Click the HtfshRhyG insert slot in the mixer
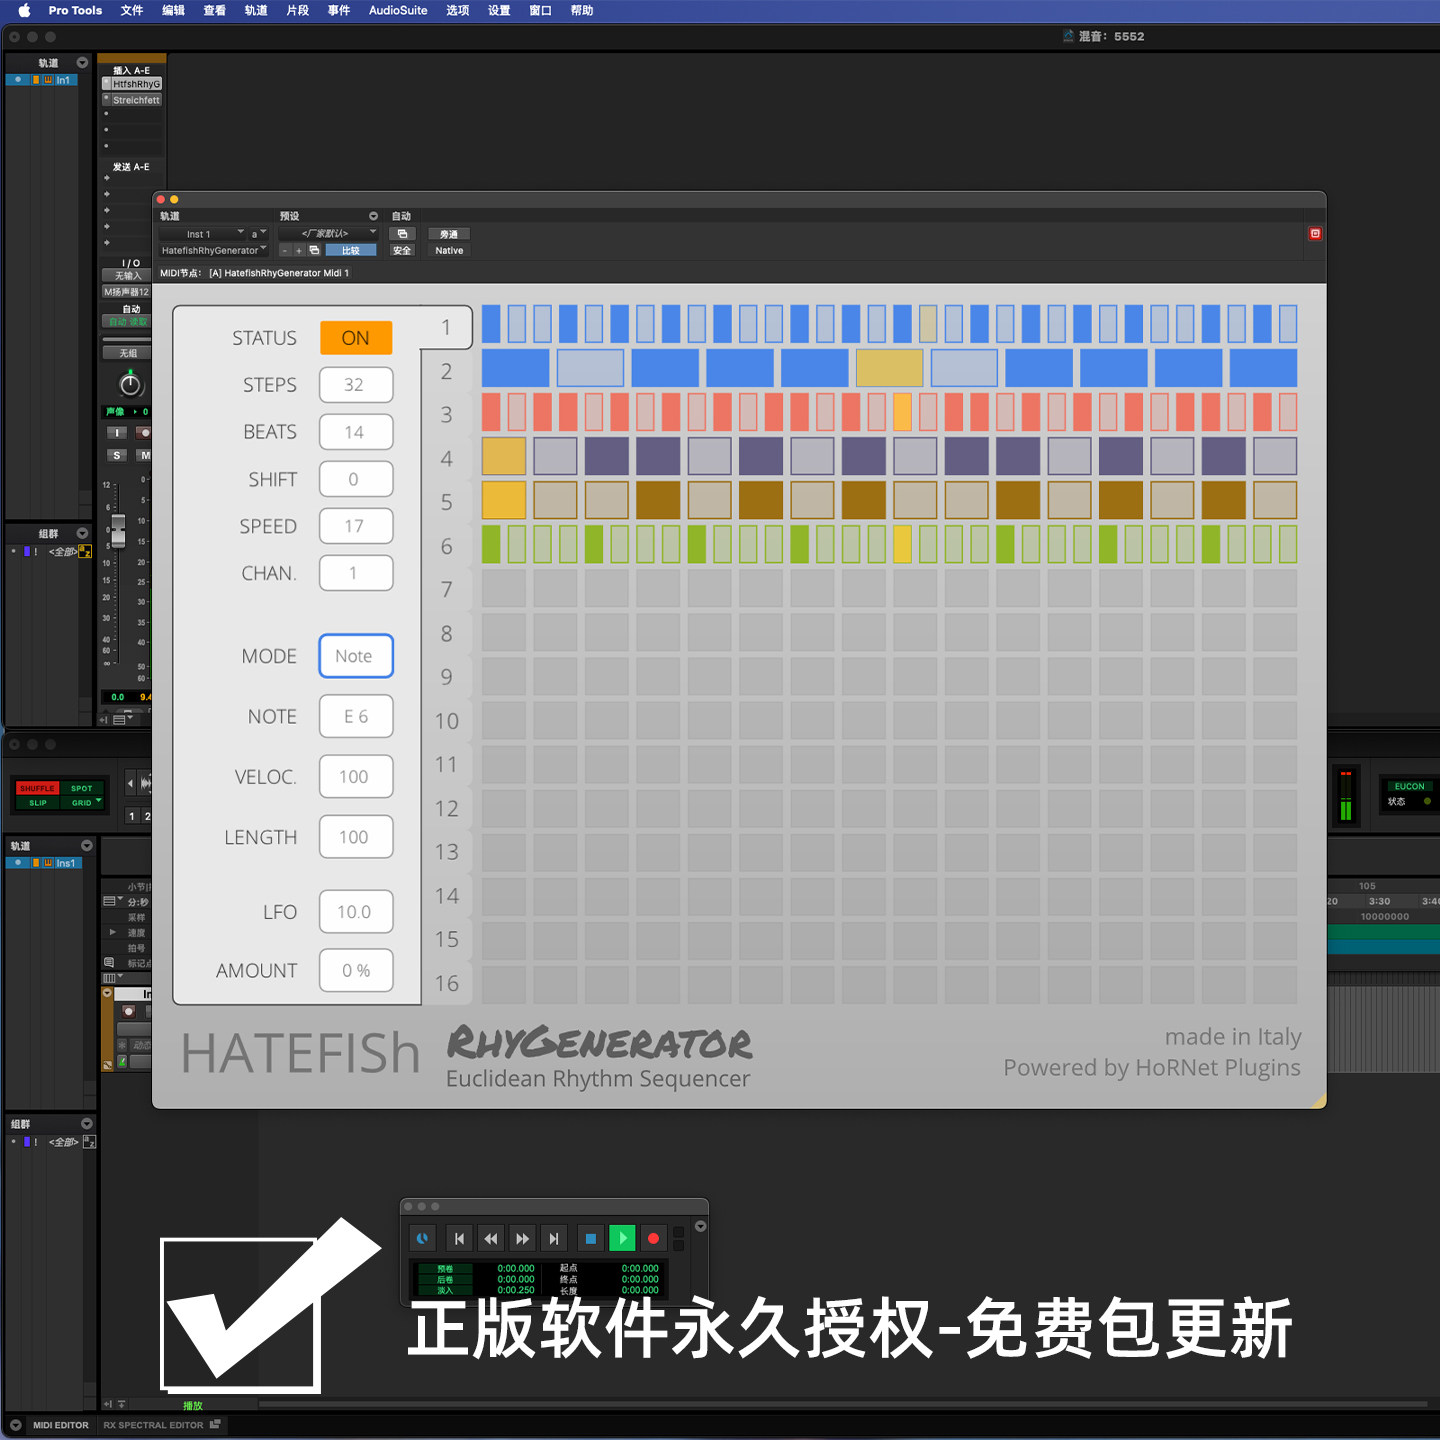Screen dimensions: 1440x1440 point(132,84)
